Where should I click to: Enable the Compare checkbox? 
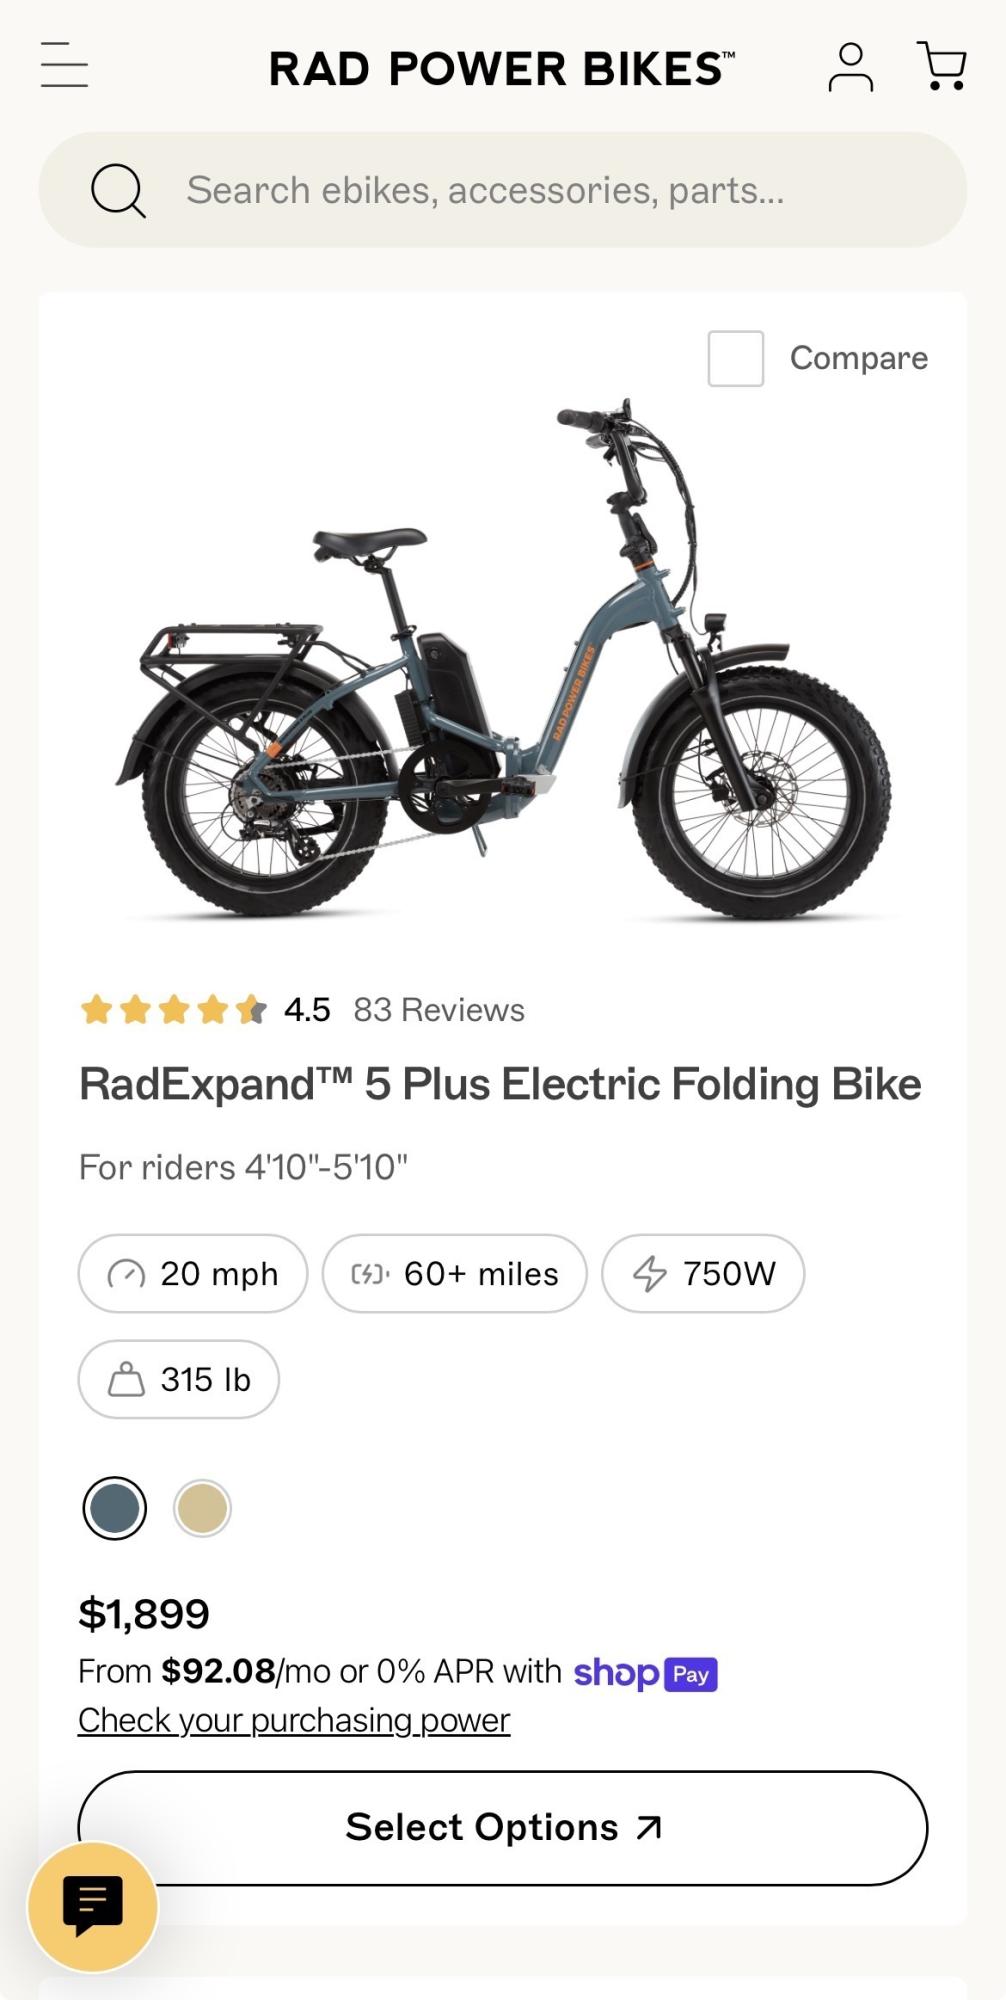(737, 358)
